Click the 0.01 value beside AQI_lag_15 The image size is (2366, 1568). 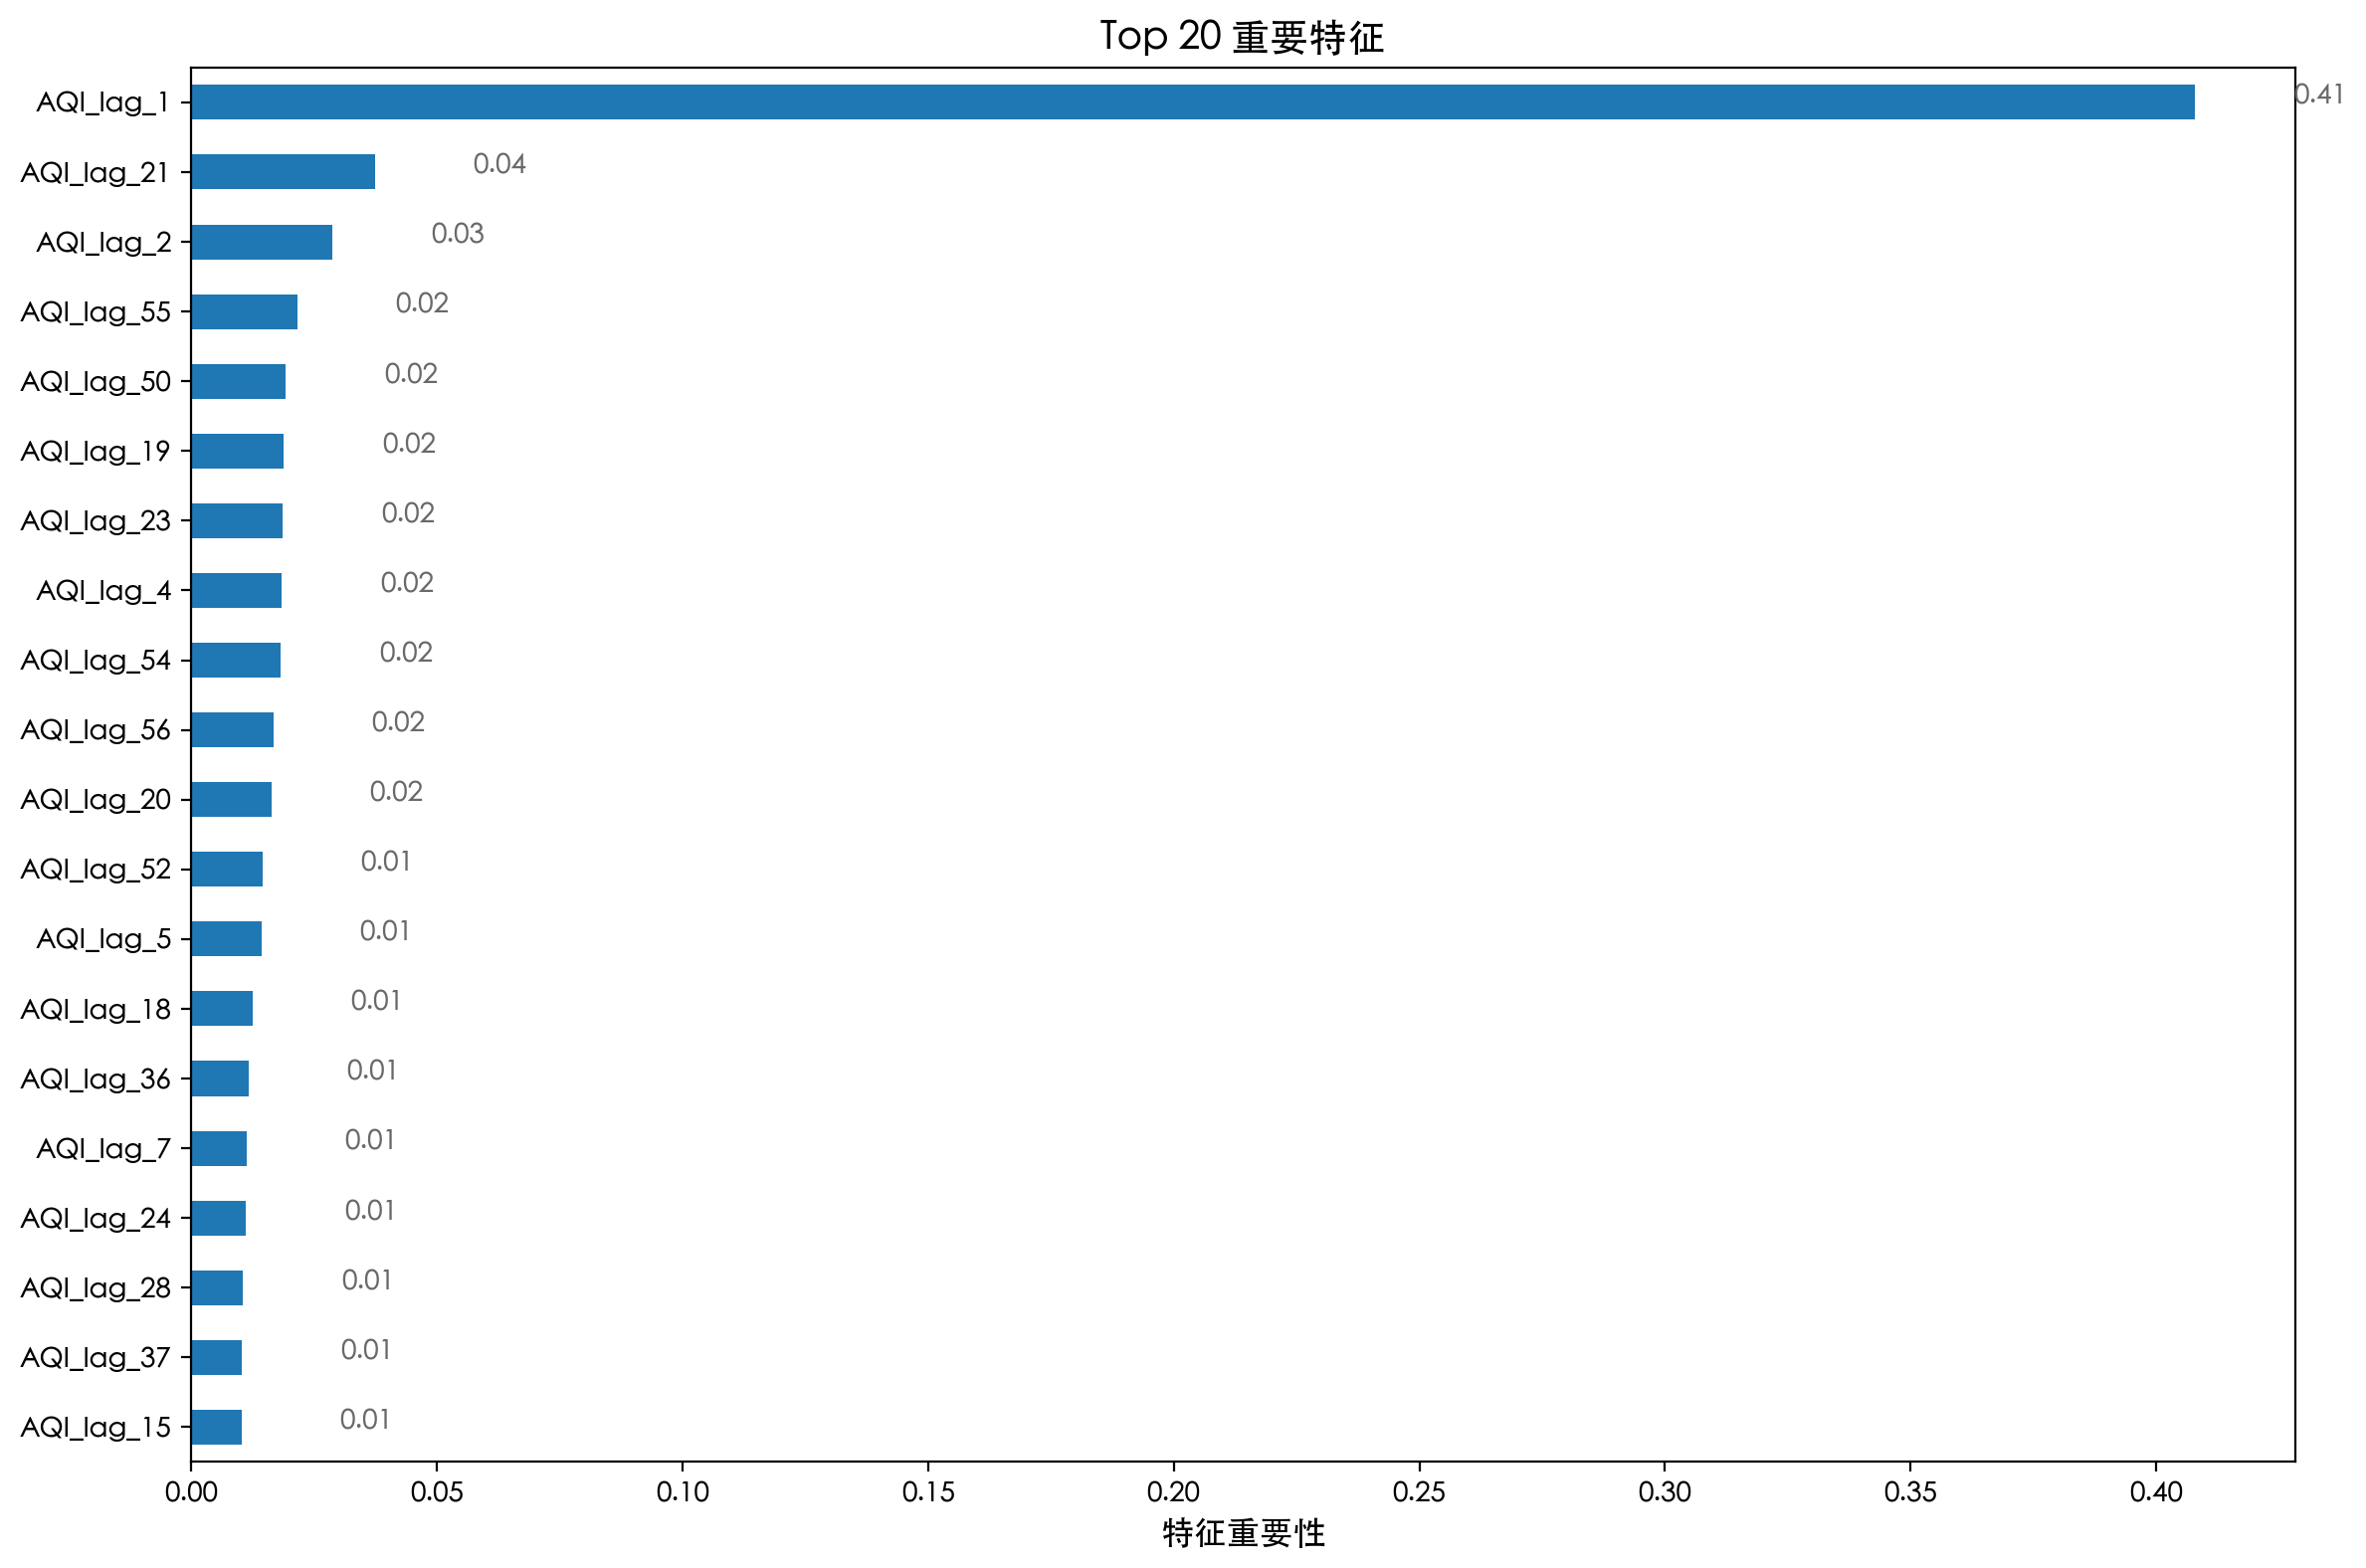[x=364, y=1419]
